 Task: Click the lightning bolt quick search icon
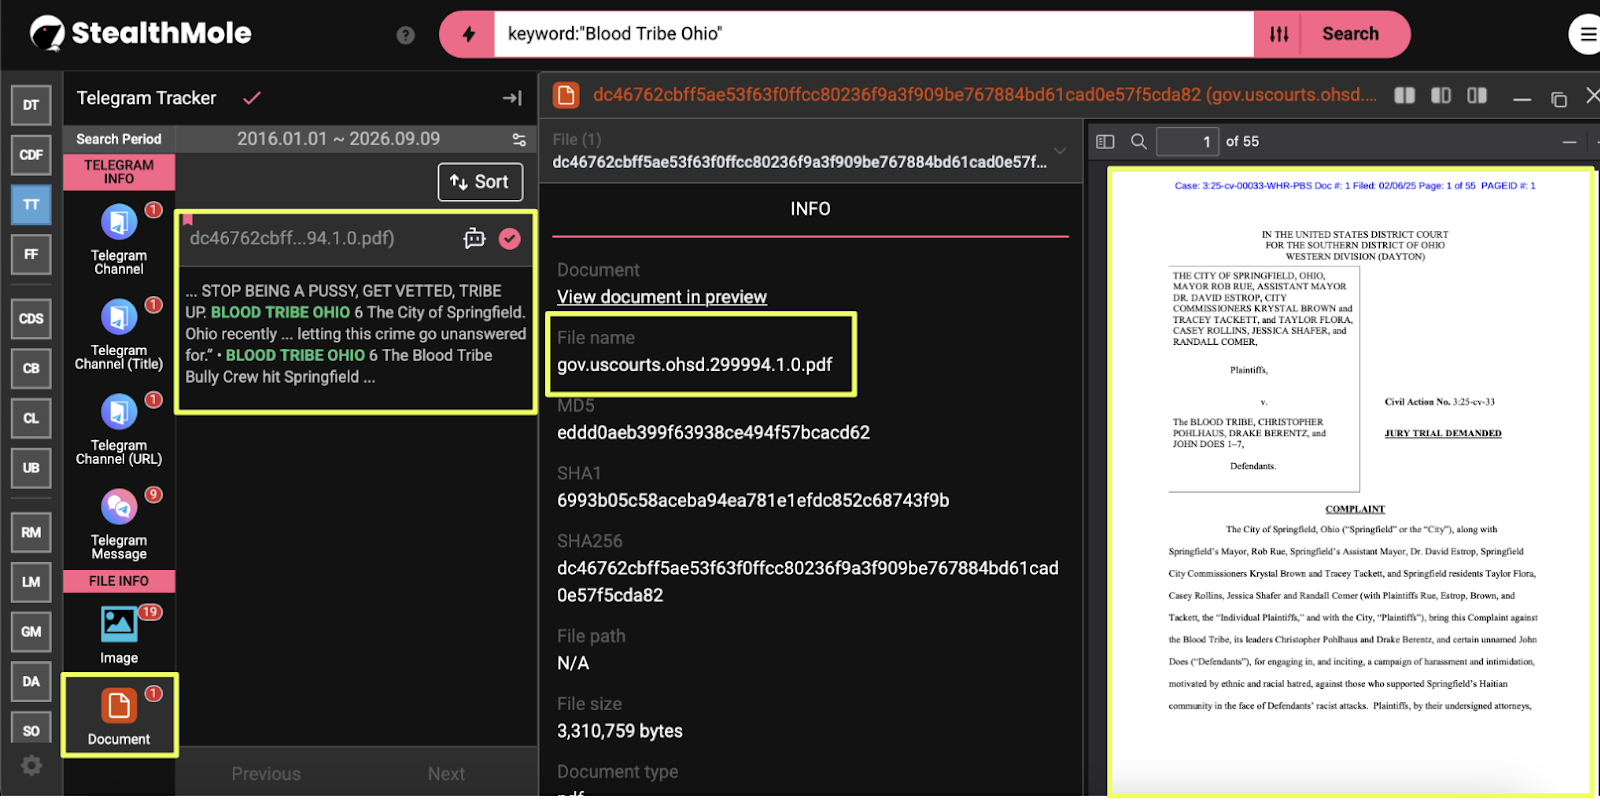tap(468, 34)
